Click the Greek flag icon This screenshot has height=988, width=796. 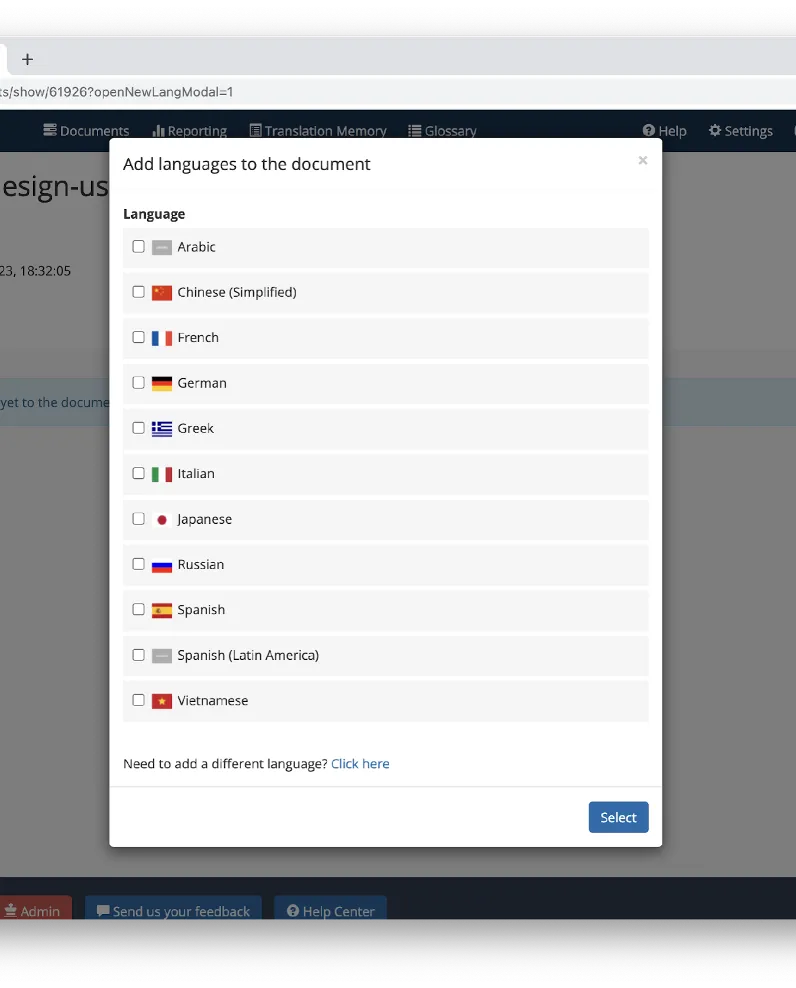click(162, 429)
